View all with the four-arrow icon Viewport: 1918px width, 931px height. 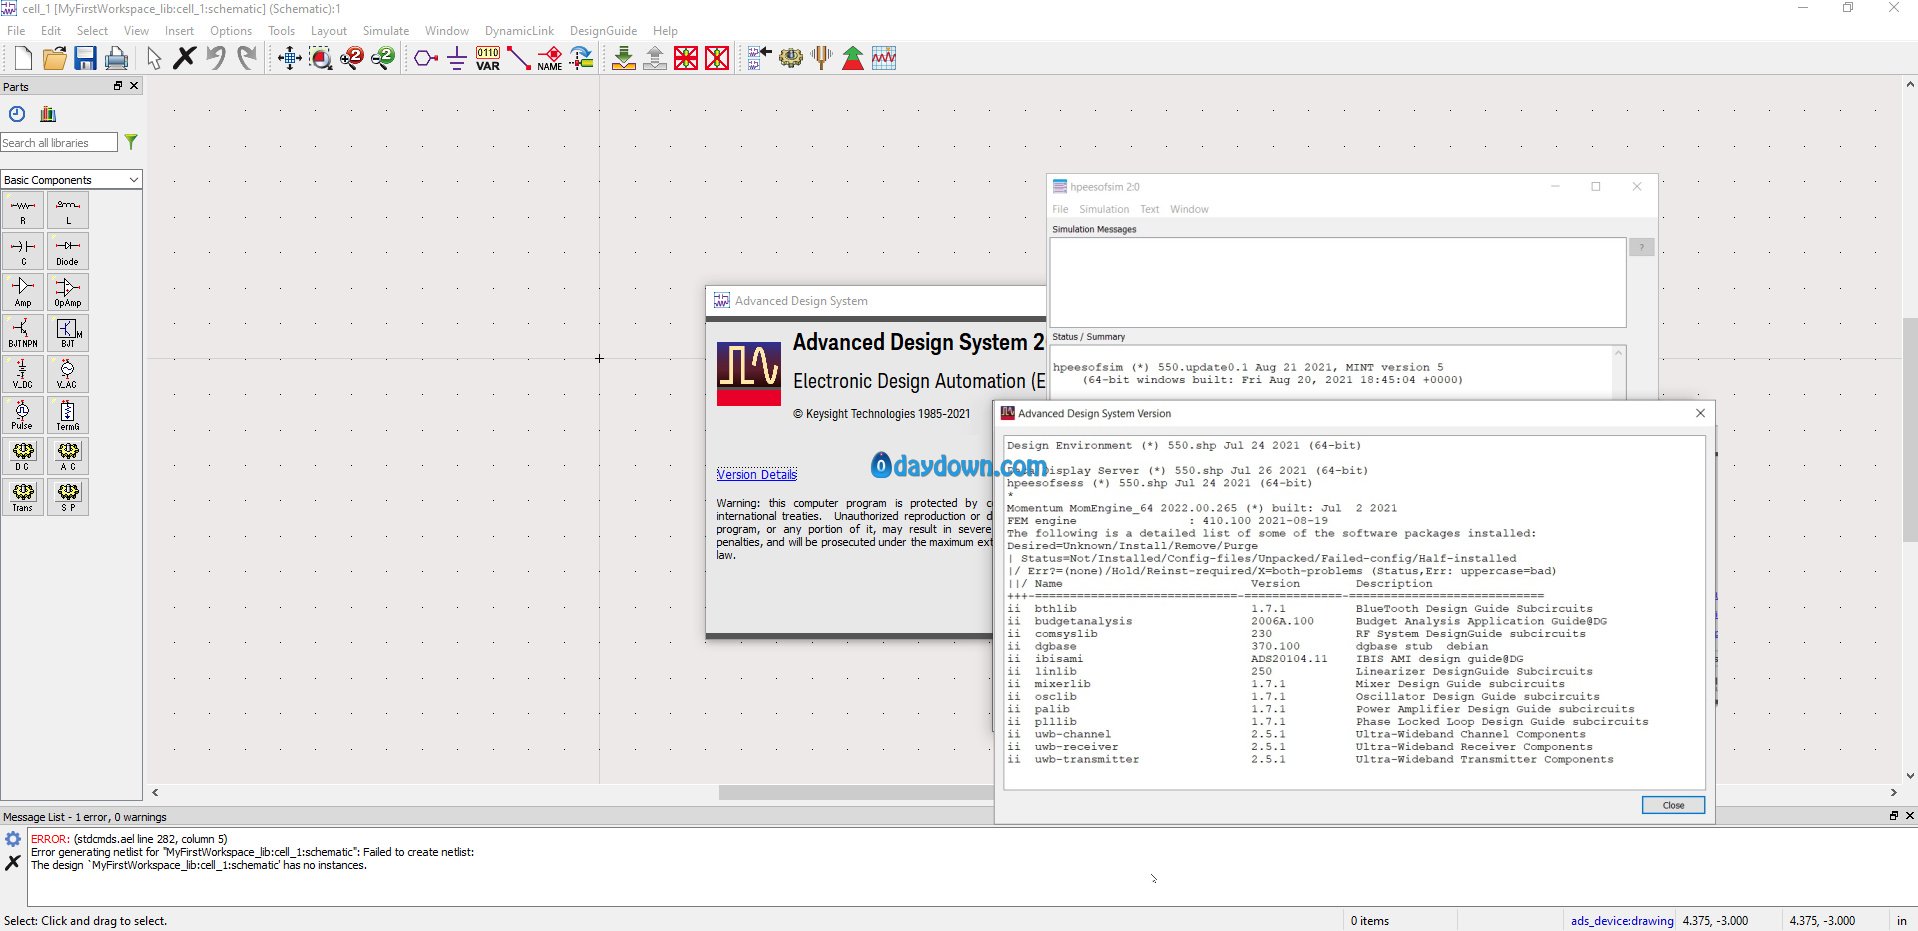pos(290,58)
